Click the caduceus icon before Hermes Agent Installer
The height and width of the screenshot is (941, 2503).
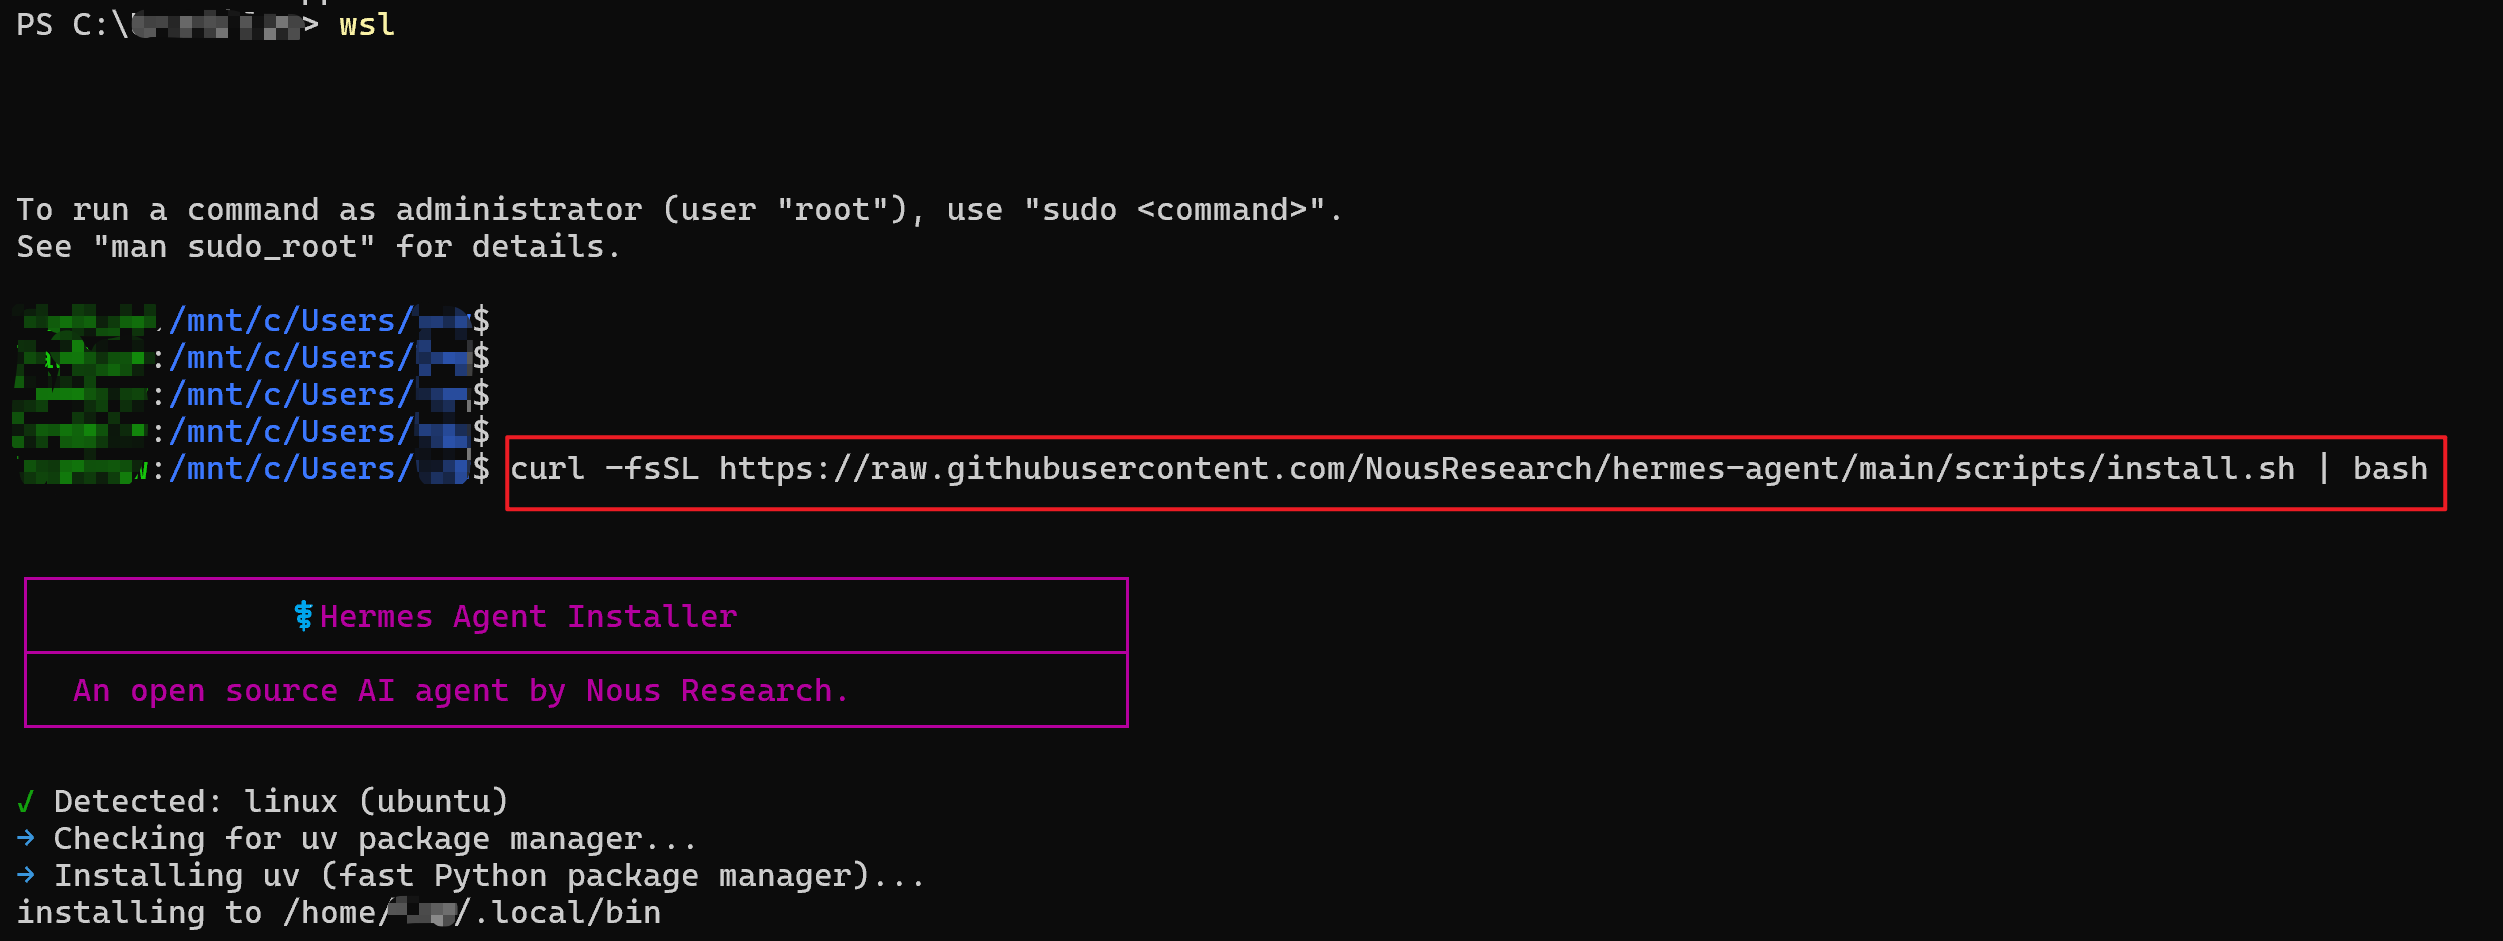pos(304,616)
